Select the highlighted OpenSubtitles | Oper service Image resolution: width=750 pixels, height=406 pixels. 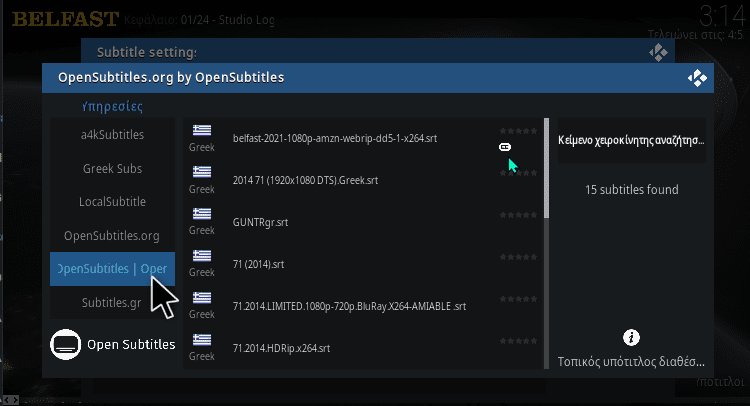112,269
